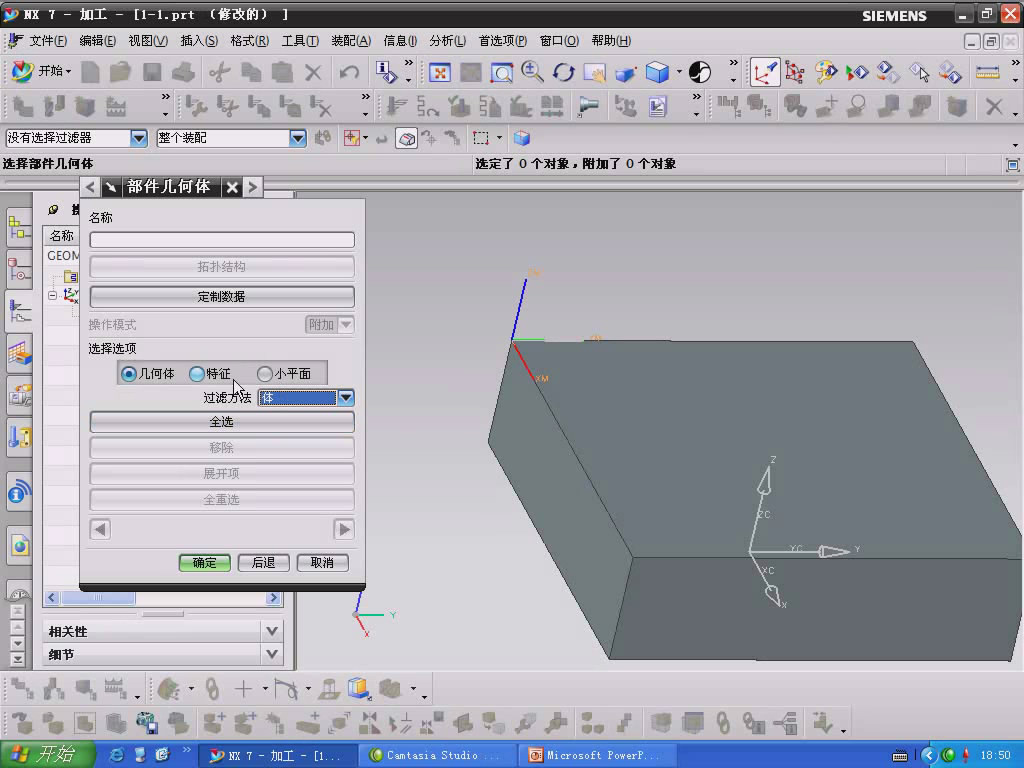Open the 分析(L) menu
Screen dimensions: 1024x768
click(447, 40)
